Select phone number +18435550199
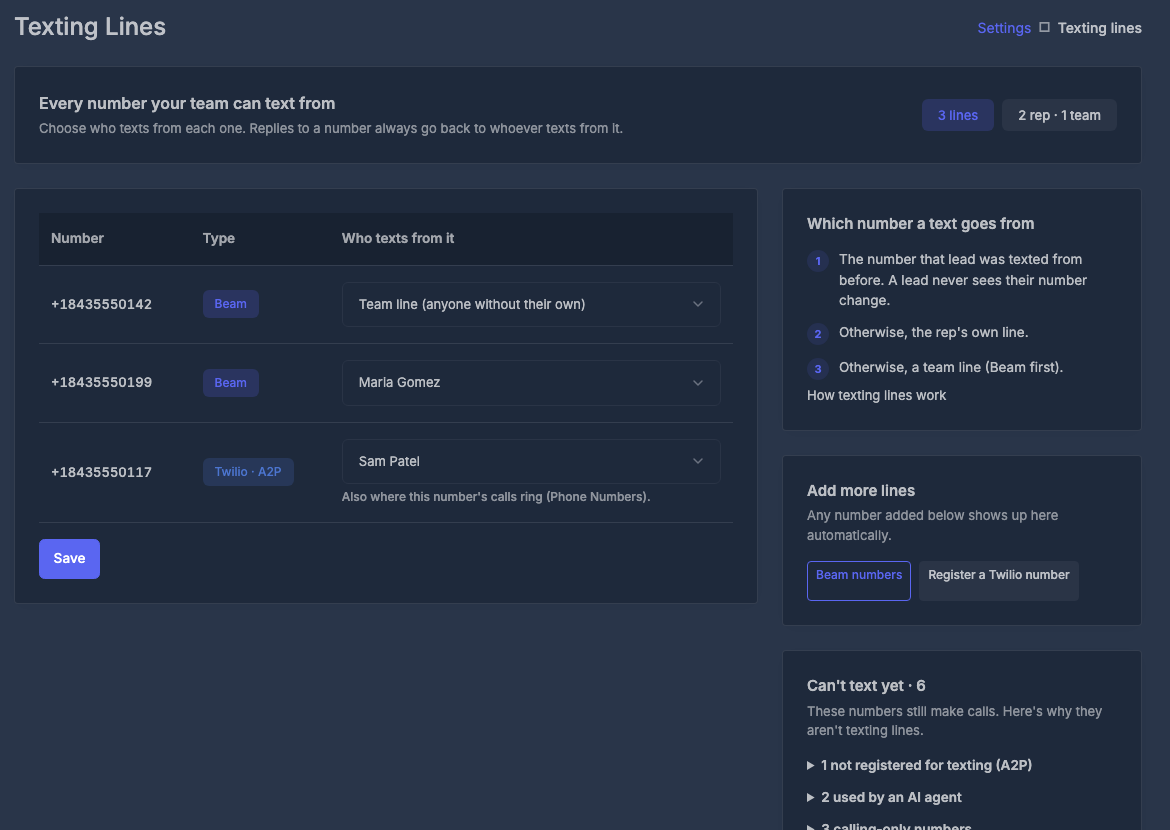Viewport: 1170px width, 830px height. [x=101, y=382]
